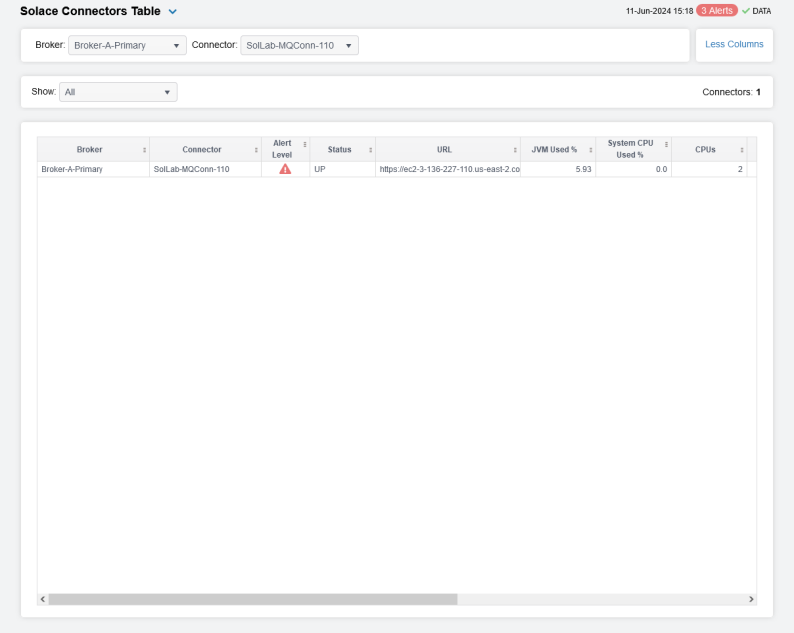Open the JVM Used % column menu icon
Screen dimensions: 794x633
[x=590, y=150]
